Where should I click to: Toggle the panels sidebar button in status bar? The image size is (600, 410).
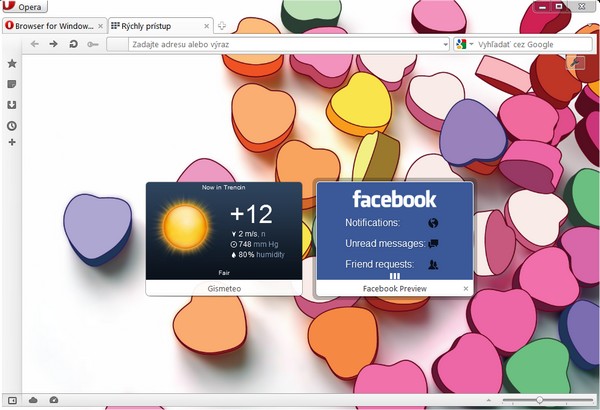(12, 400)
